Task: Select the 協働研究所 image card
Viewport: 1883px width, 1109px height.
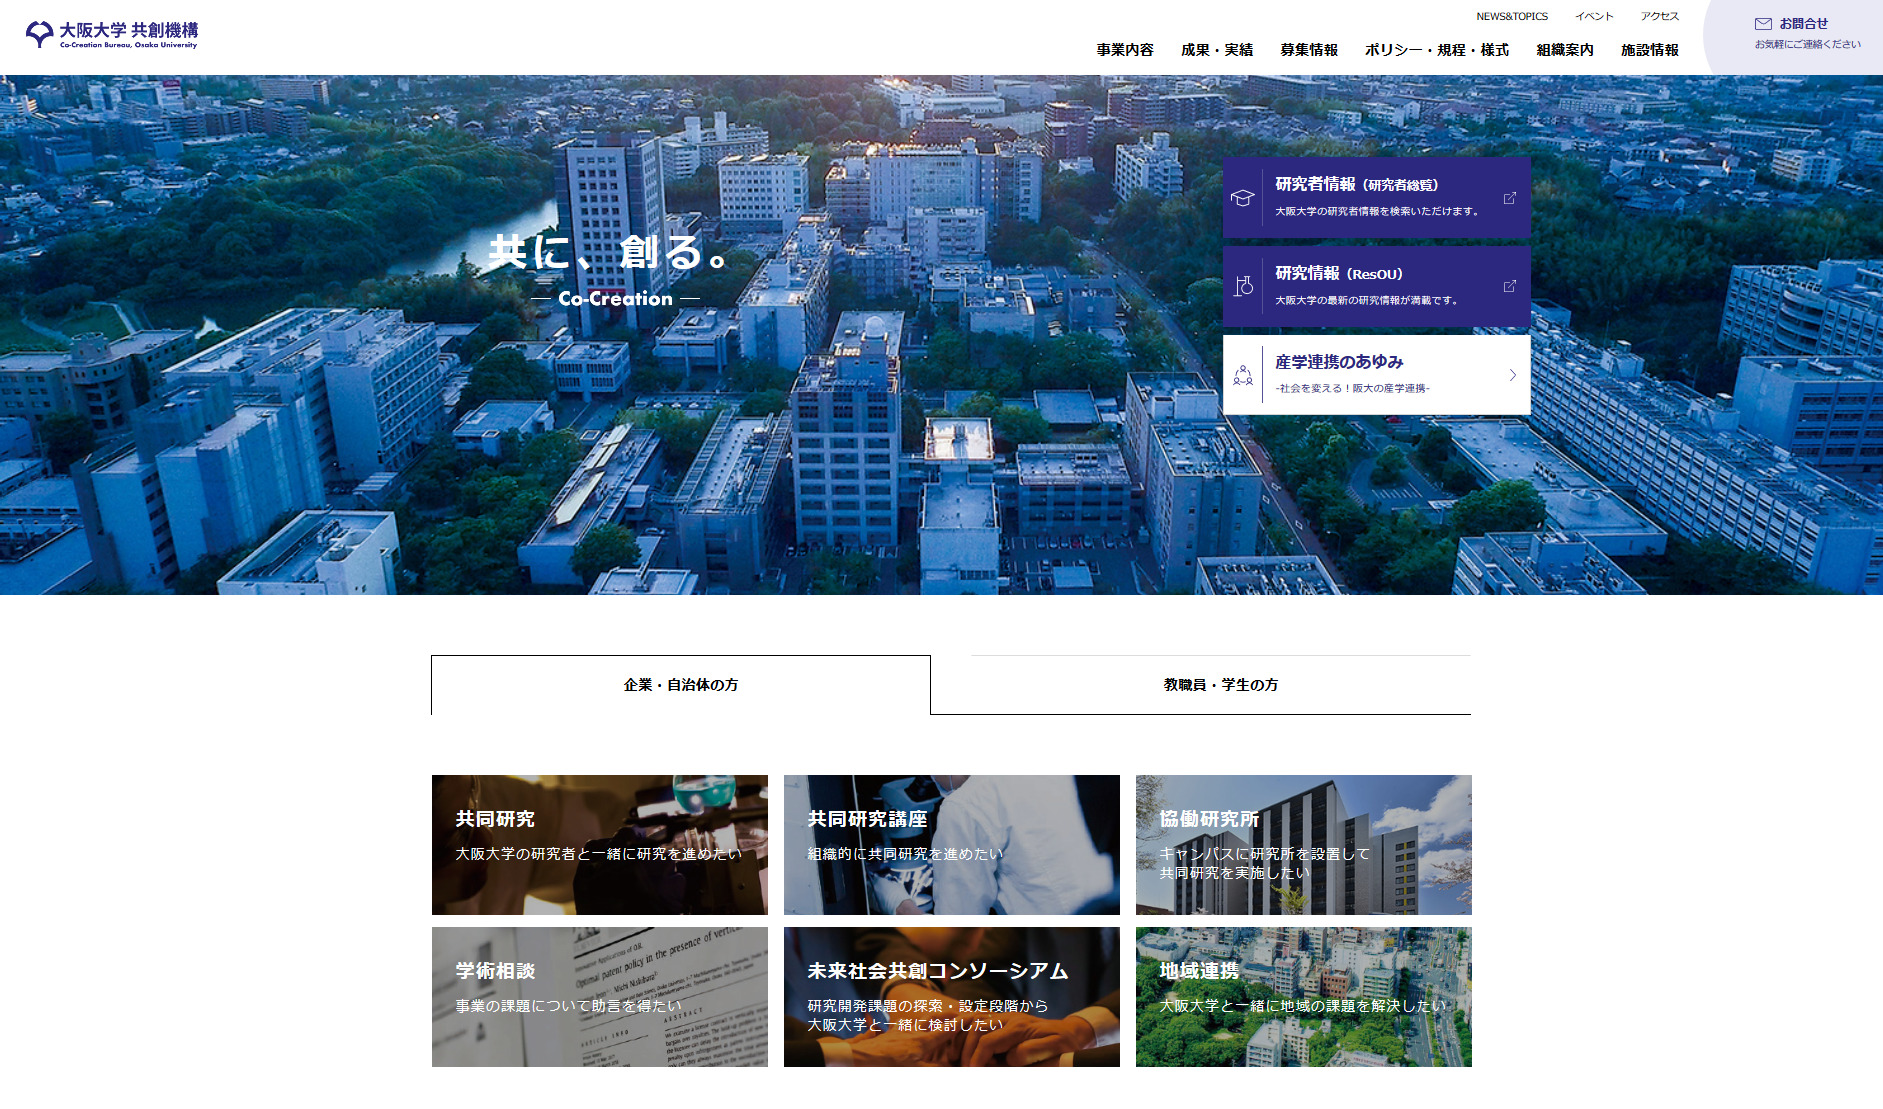Action: [x=1303, y=845]
